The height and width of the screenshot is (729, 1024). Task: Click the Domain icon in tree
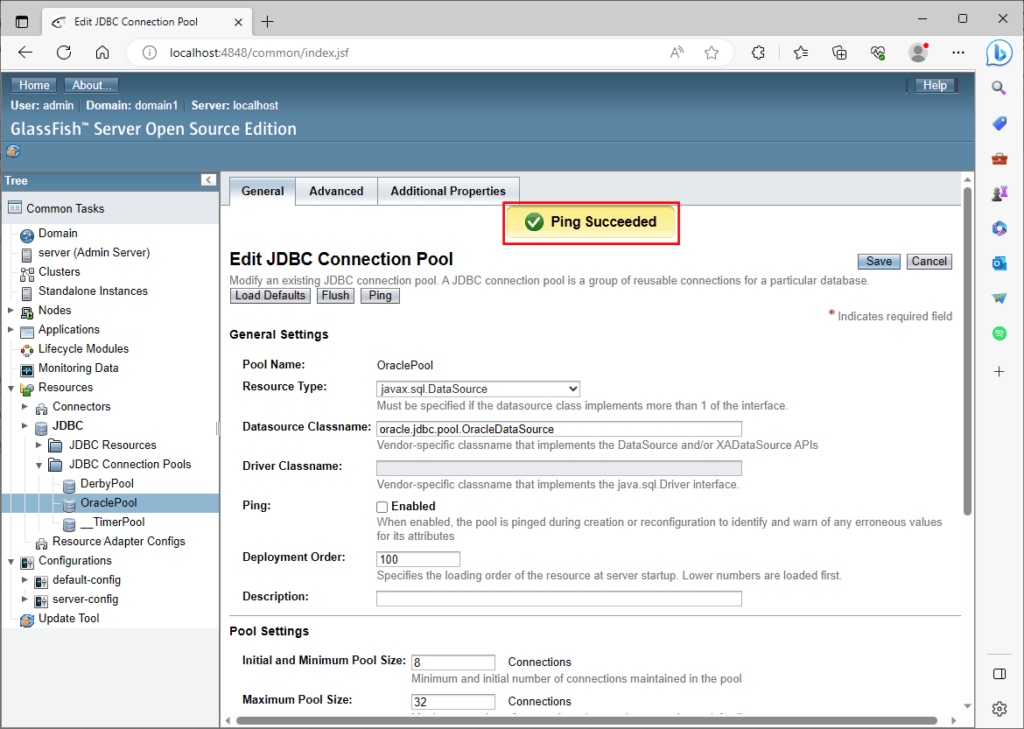pyautogui.click(x=27, y=234)
